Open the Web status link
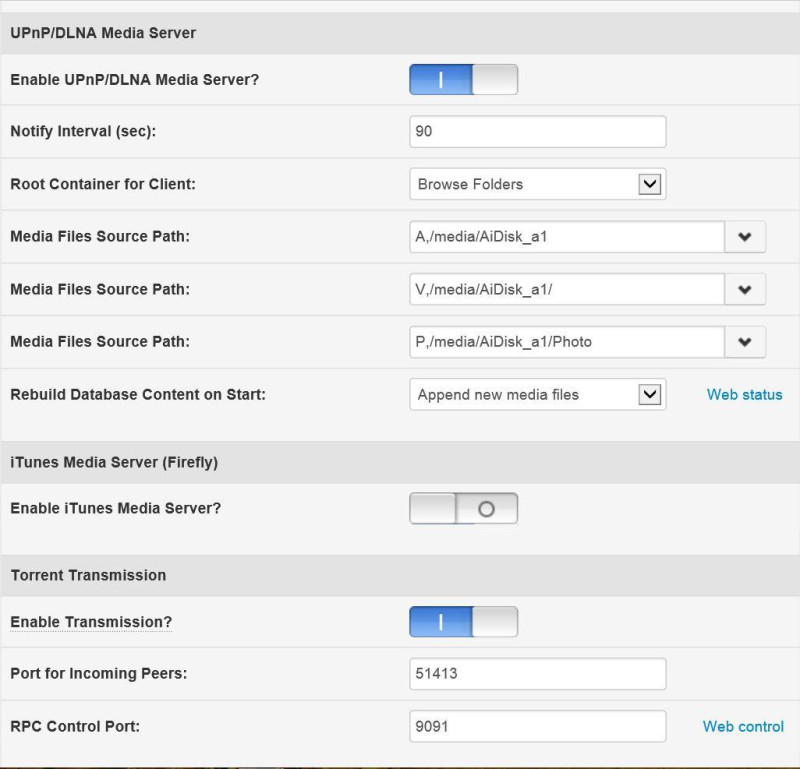This screenshot has height=769, width=800. [744, 394]
